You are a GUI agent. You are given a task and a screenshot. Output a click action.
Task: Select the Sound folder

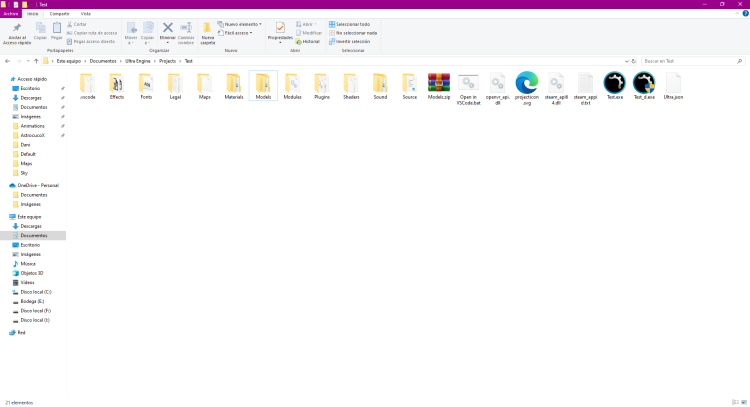(380, 87)
